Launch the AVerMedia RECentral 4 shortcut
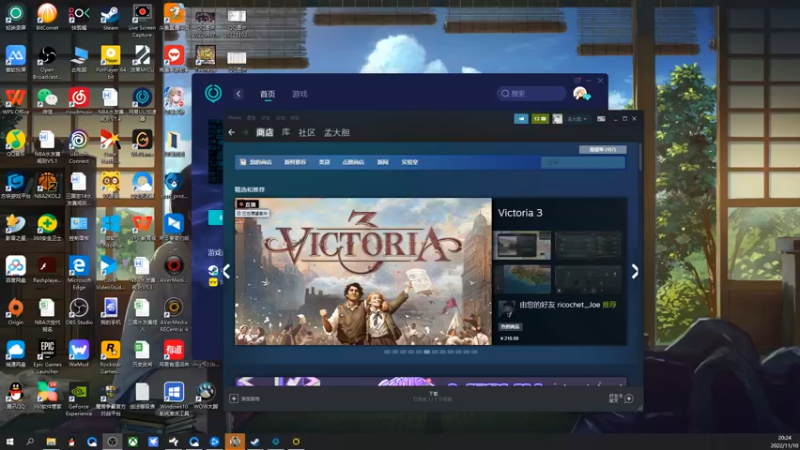 pyautogui.click(x=173, y=315)
